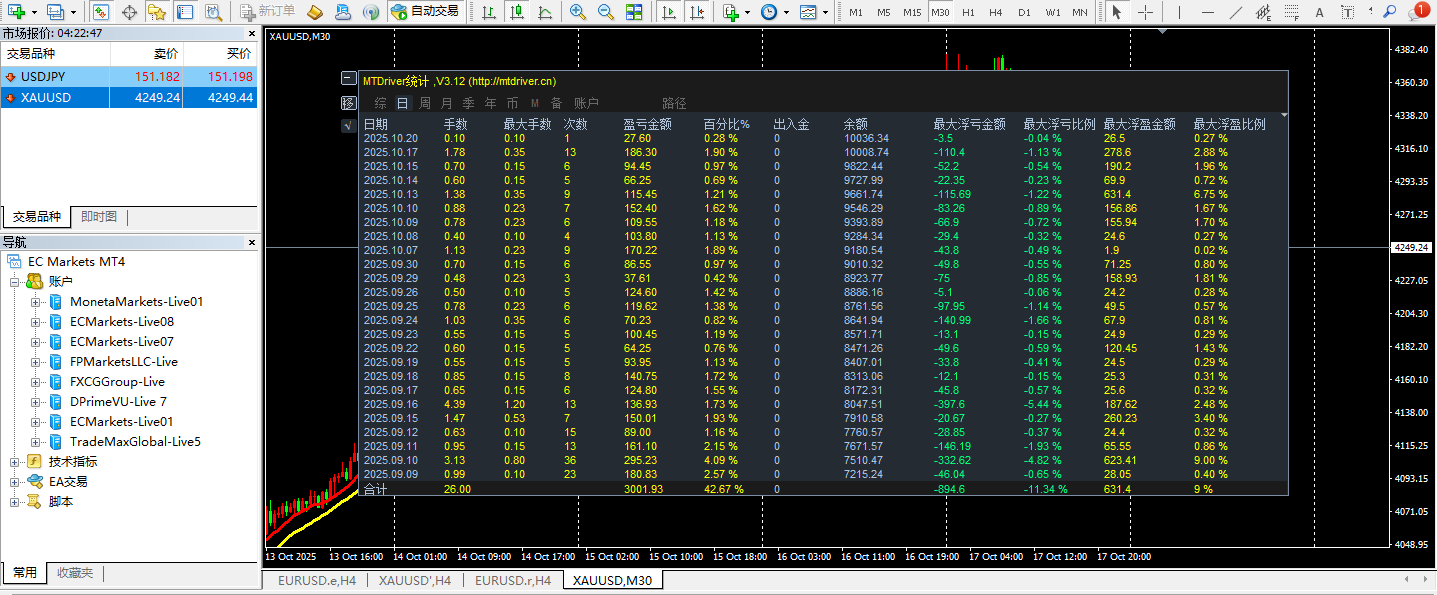
Task: Select FPMarketsLLC-Live account in Navigator
Action: click(124, 362)
